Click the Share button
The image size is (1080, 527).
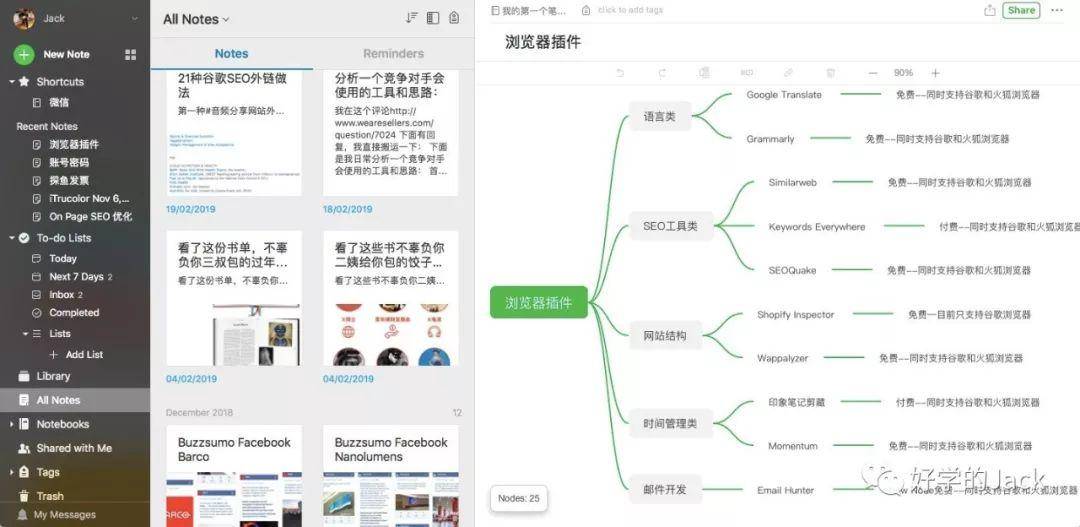1021,10
